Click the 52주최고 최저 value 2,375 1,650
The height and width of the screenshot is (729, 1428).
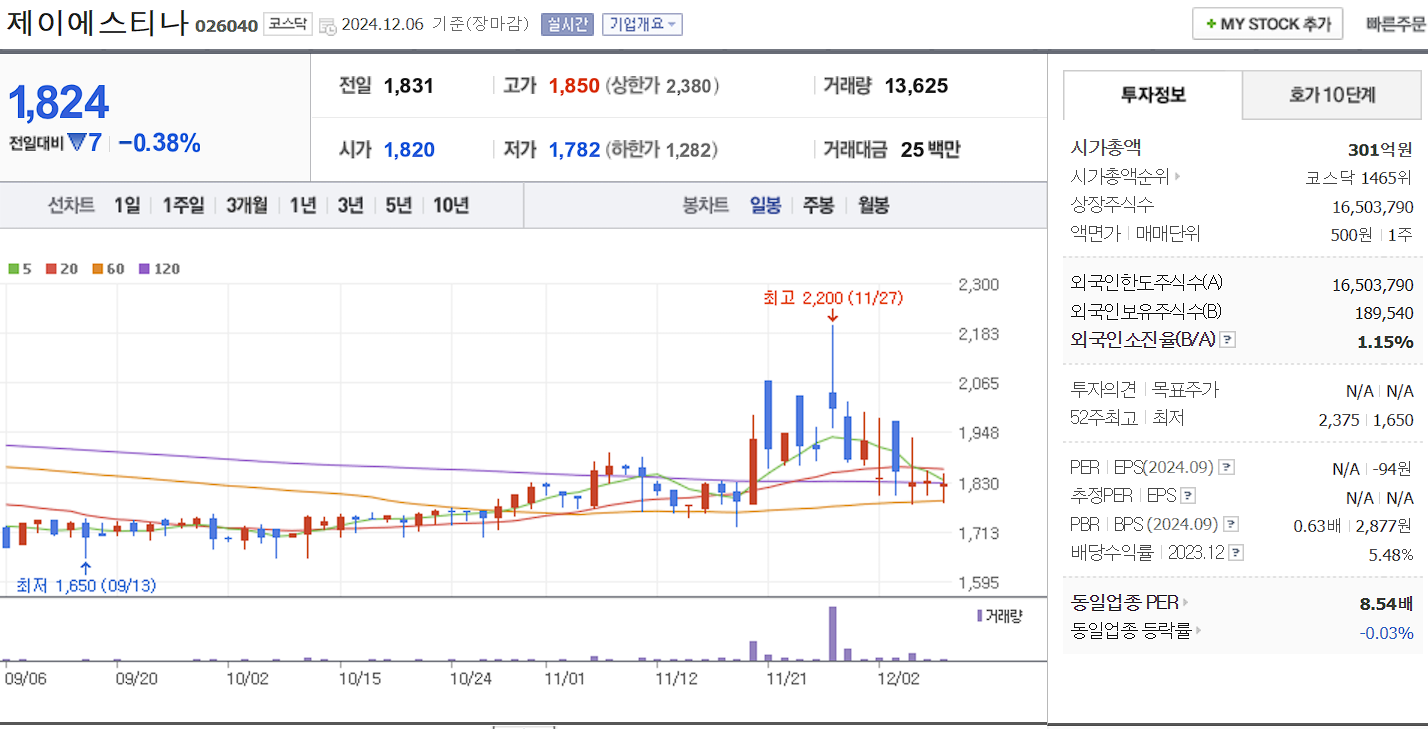(1364, 419)
